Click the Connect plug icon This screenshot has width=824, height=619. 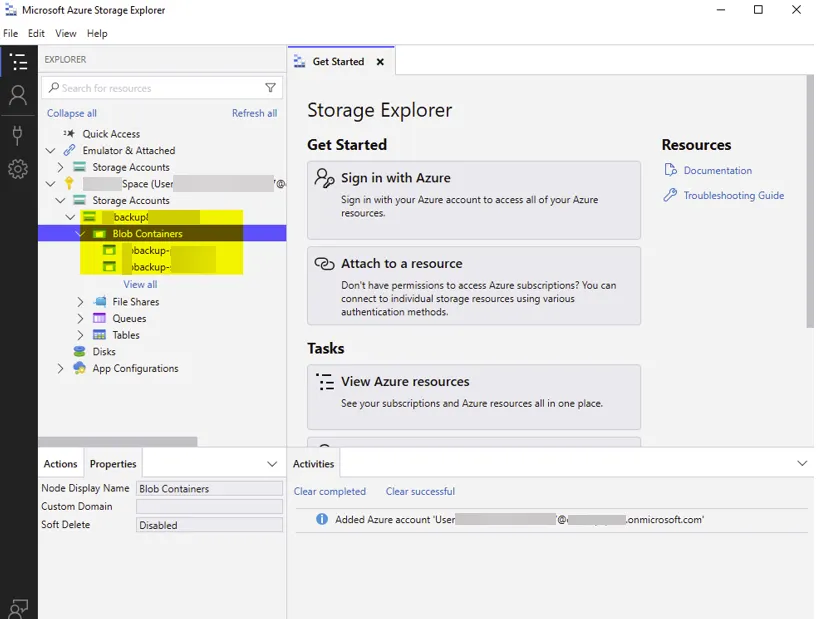pos(18,134)
